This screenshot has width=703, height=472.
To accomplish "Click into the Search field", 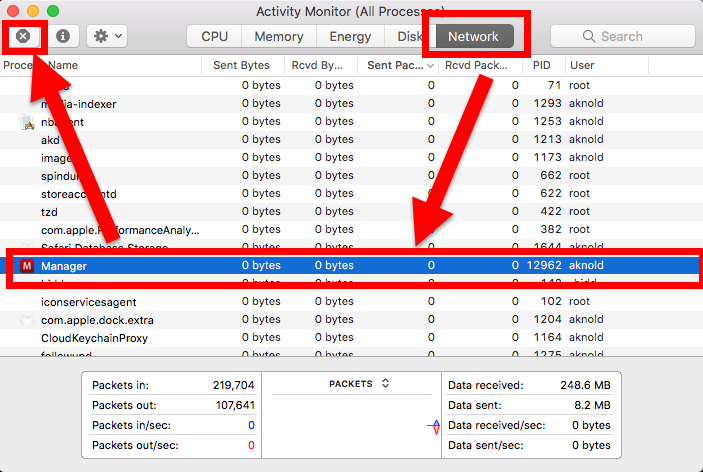I will point(630,36).
